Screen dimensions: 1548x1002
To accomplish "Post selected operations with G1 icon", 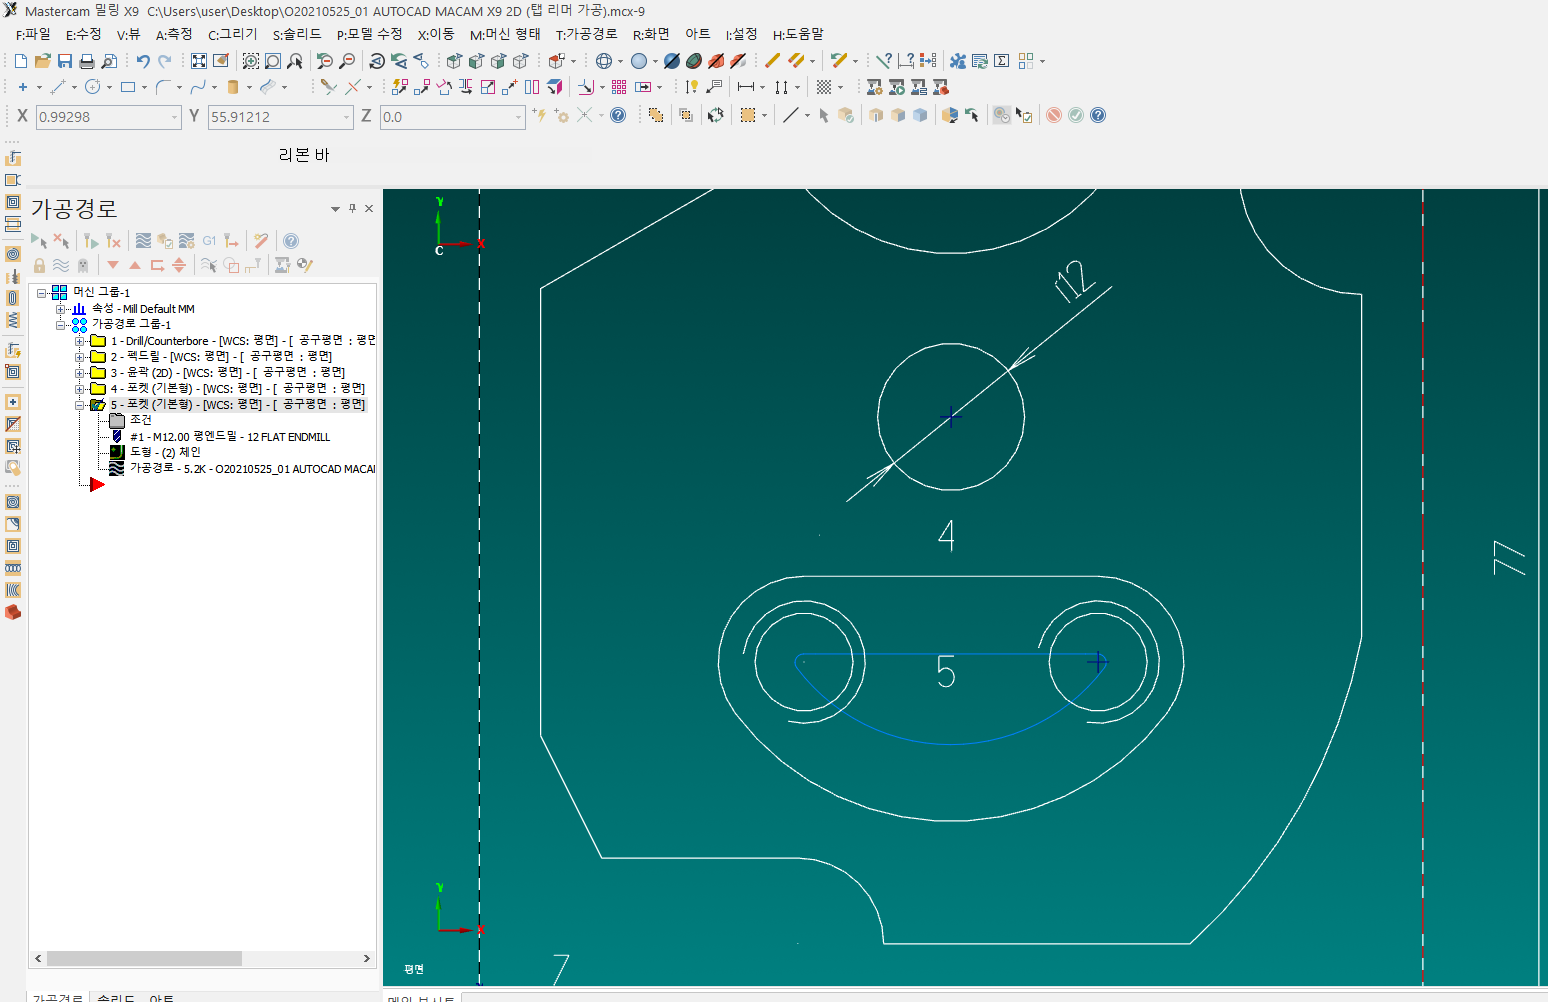I will coord(209,241).
